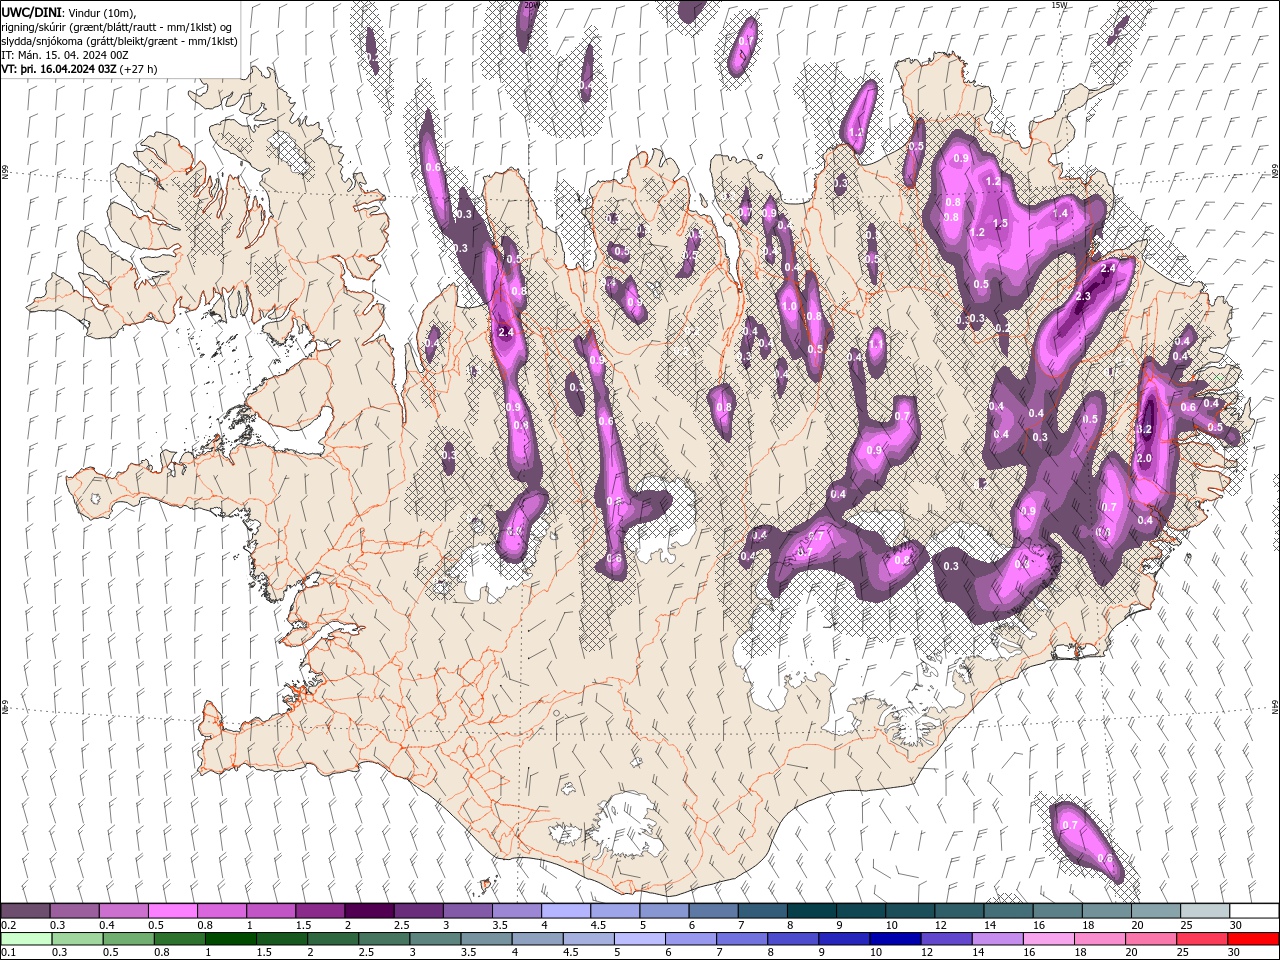Click the 'rigning/skúrir' legend description line
The height and width of the screenshot is (960, 1280).
118,27
